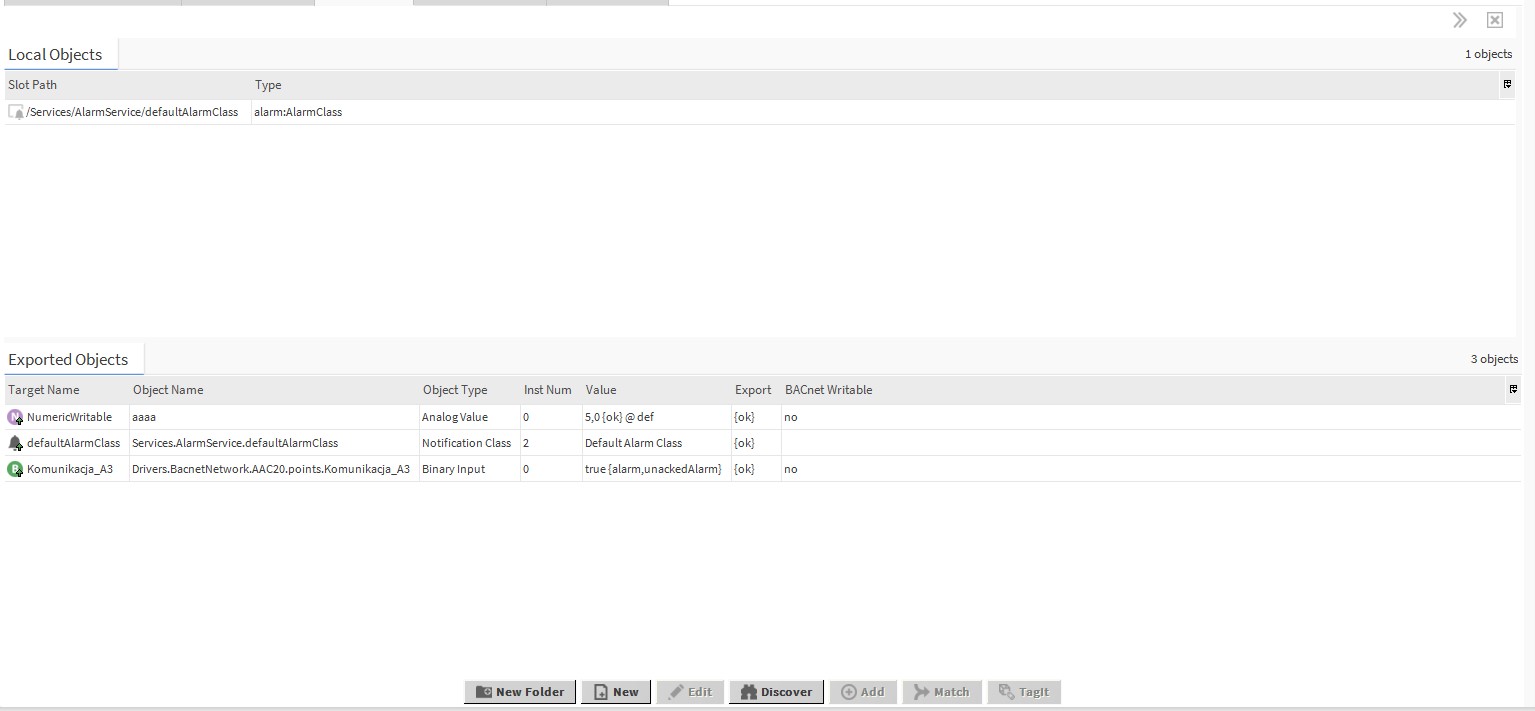Image resolution: width=1535 pixels, height=711 pixels.
Task: Sort by the Slot Path column header
Action: 32,84
